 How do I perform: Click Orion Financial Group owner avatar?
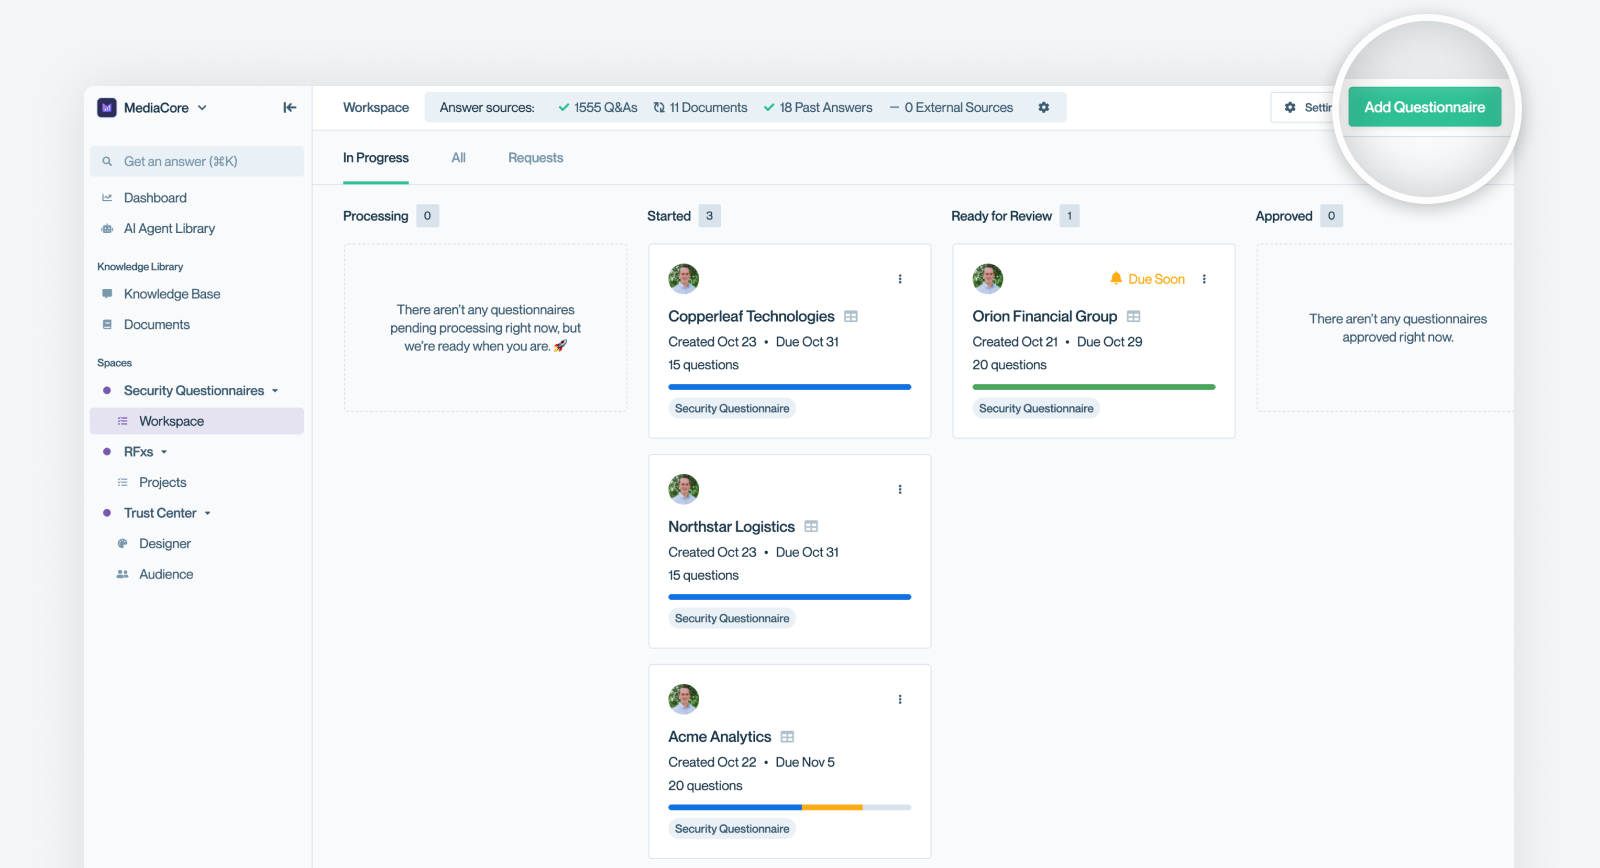pyautogui.click(x=988, y=279)
